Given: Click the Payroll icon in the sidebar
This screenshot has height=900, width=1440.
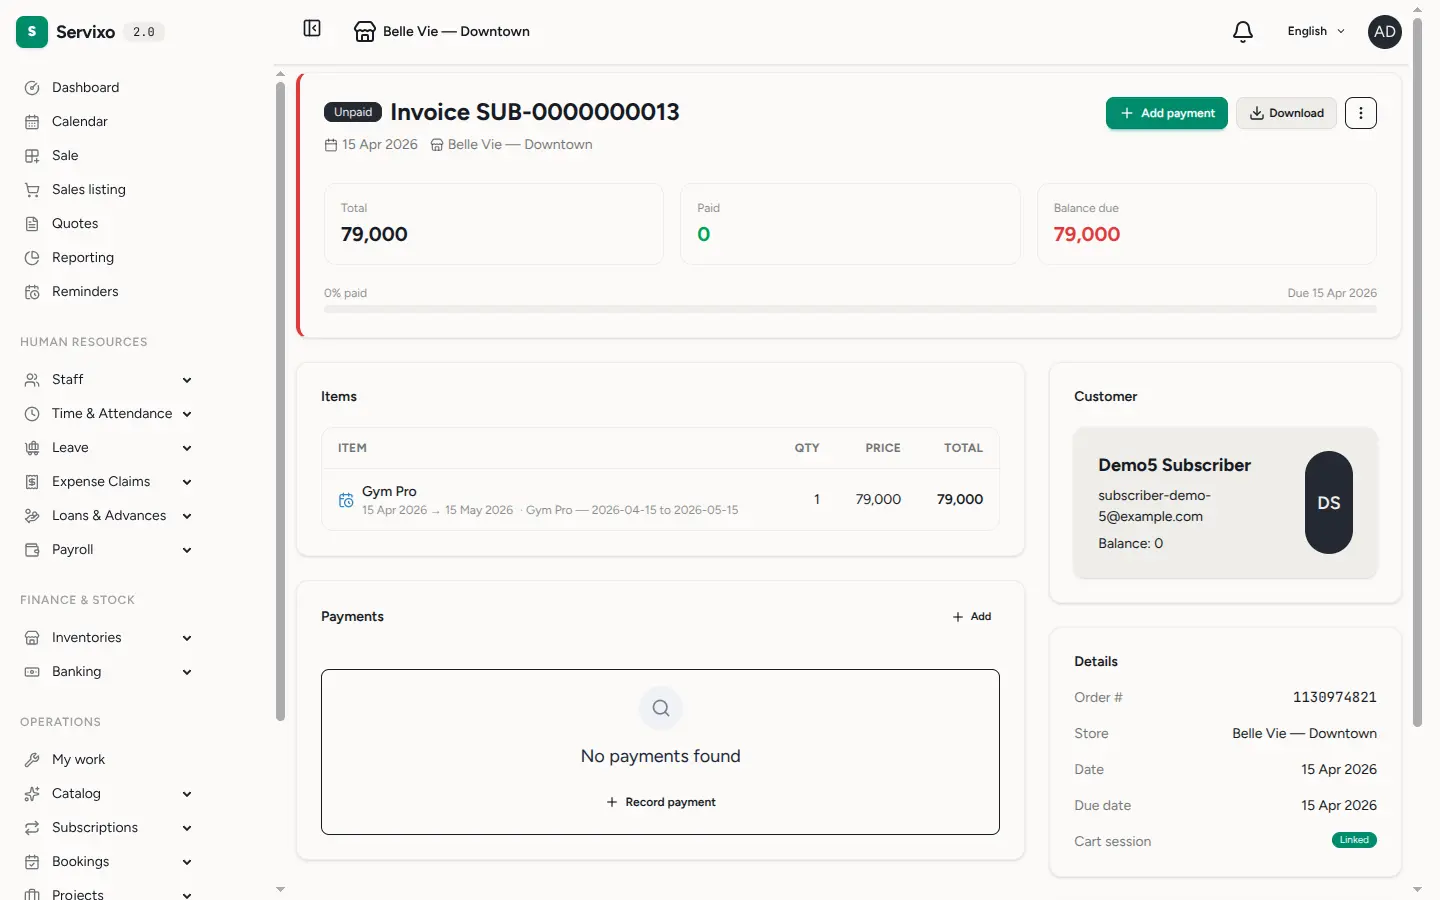Looking at the screenshot, I should (32, 550).
